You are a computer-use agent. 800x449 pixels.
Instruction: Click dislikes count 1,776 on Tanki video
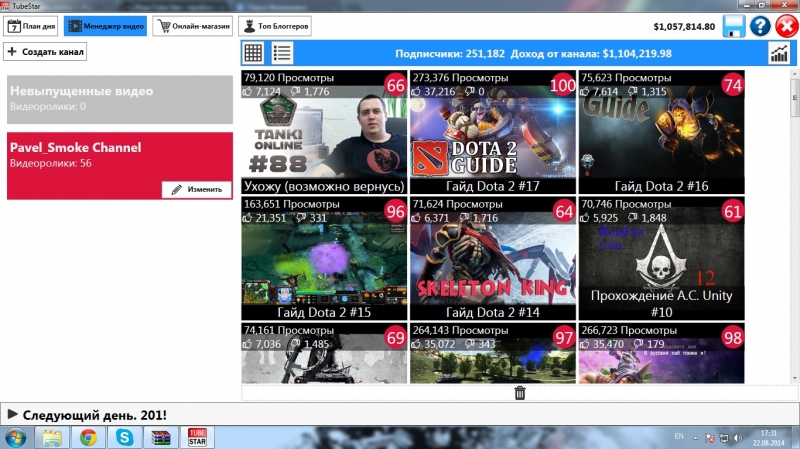[317, 92]
